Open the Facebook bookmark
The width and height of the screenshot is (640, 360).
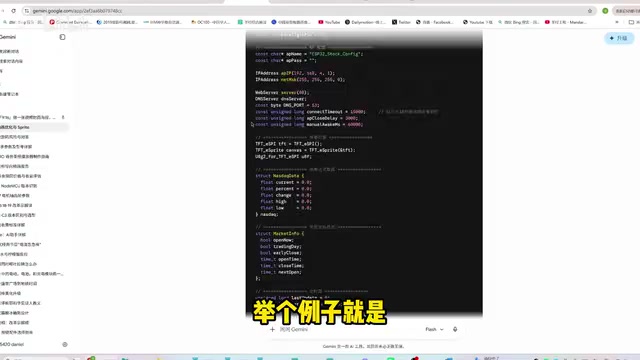coord(434,22)
